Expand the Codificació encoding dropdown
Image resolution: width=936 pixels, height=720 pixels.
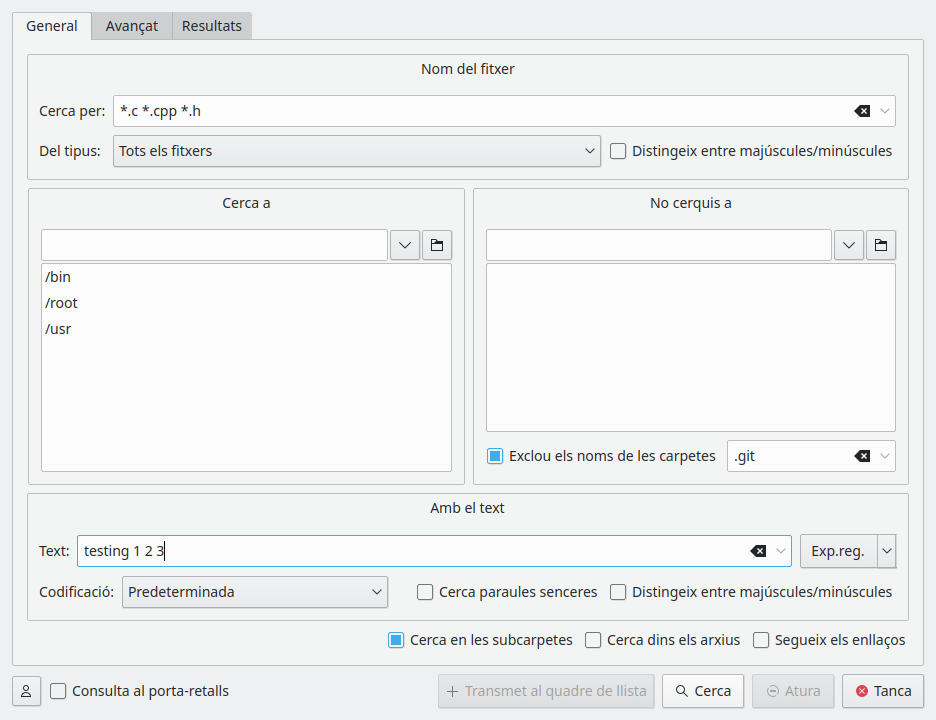coord(255,592)
